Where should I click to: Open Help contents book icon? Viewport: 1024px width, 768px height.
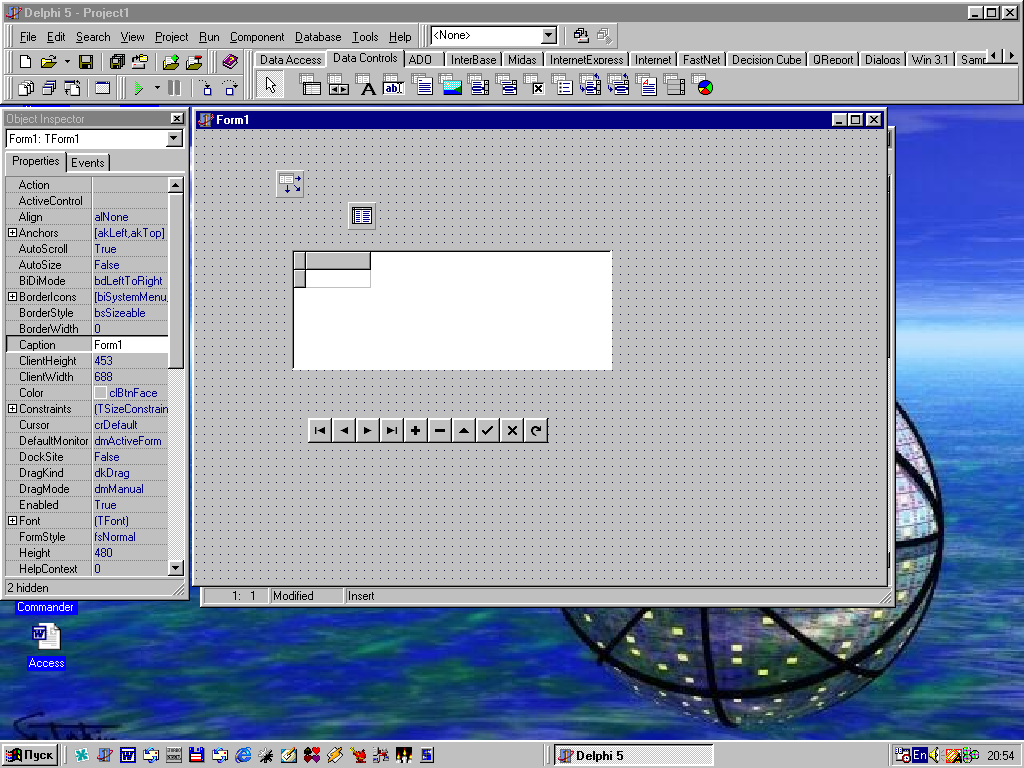point(230,61)
